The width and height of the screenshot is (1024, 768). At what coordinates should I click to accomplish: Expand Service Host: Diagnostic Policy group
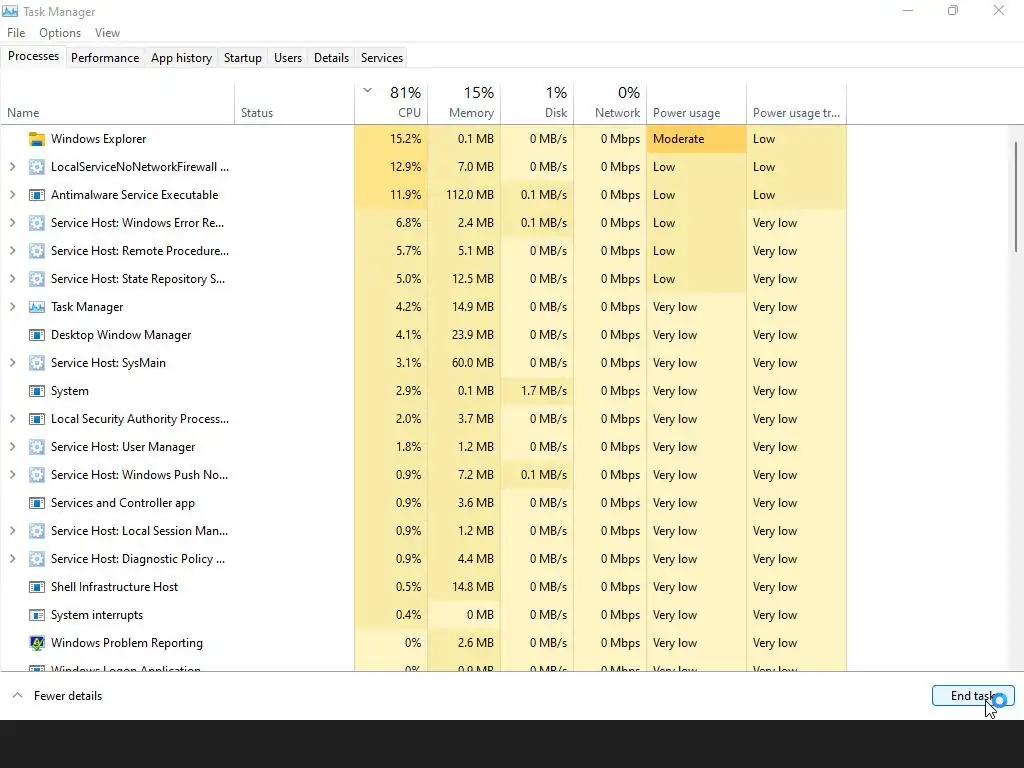(12, 559)
